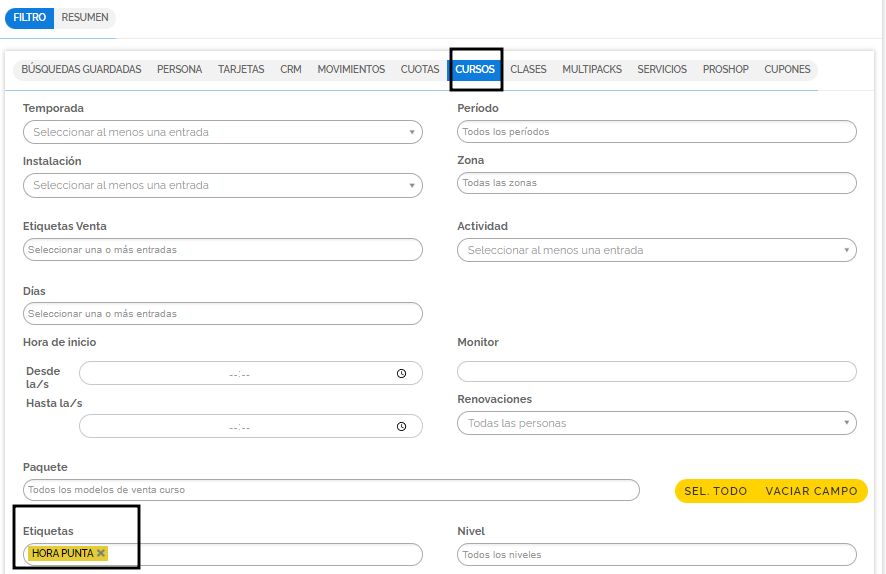Expand the Renovaciones dropdown

pyautogui.click(x=657, y=423)
